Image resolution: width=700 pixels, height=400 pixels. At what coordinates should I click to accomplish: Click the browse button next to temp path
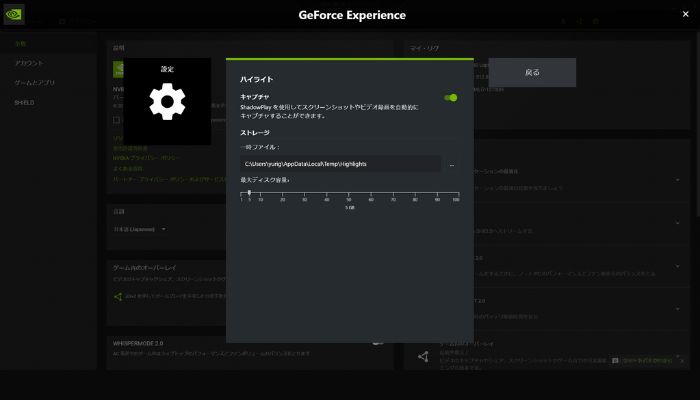click(x=452, y=163)
